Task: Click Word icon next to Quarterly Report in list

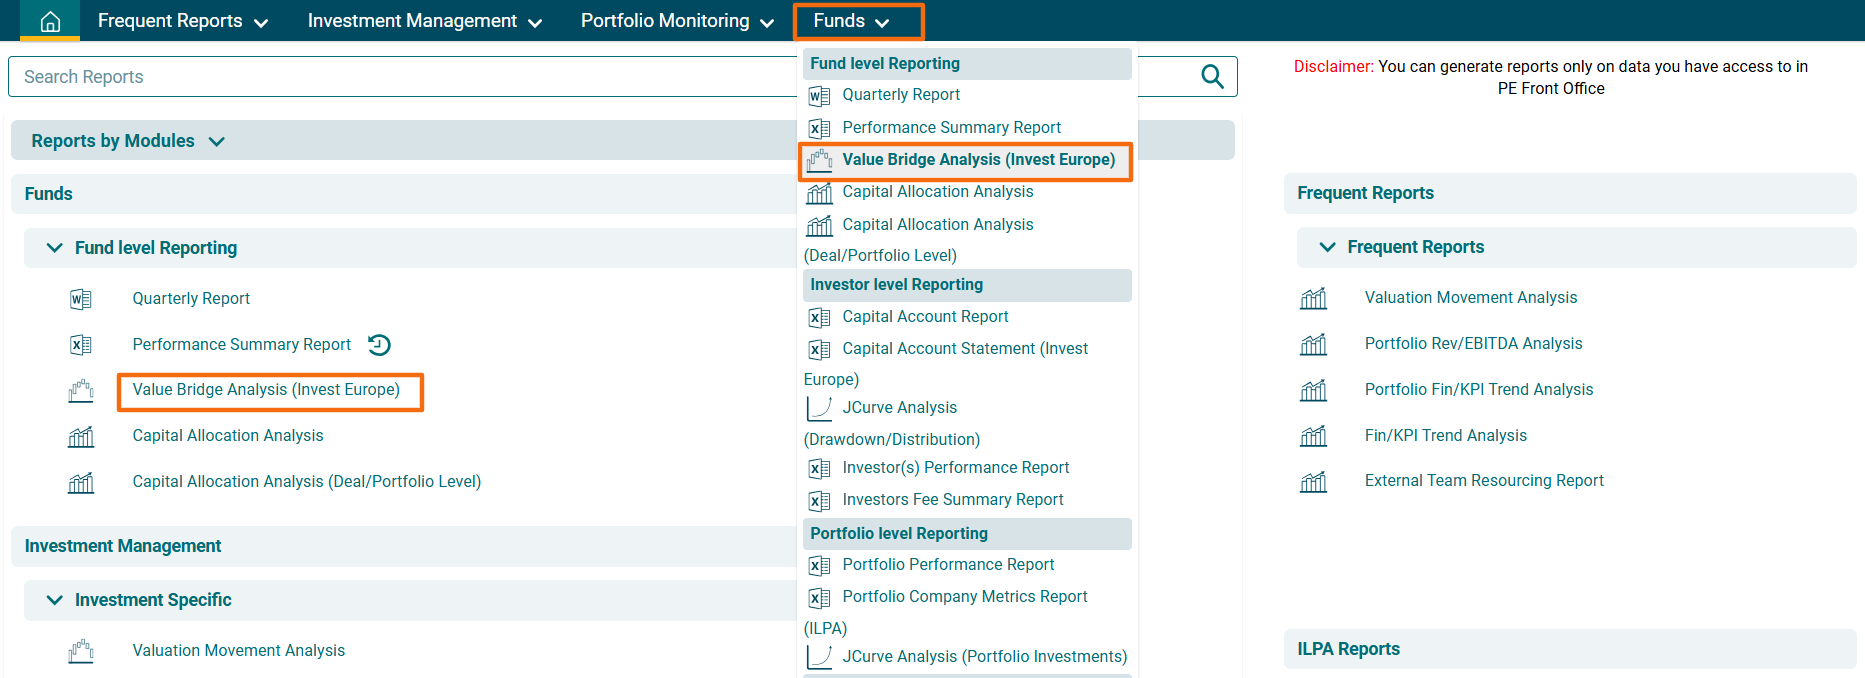Action: [x=81, y=299]
